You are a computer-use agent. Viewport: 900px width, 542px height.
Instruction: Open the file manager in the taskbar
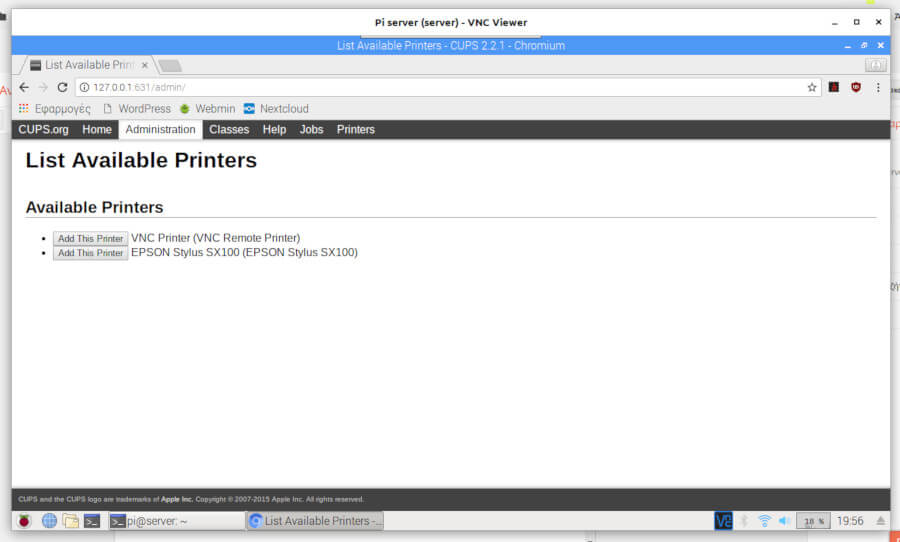pos(71,521)
